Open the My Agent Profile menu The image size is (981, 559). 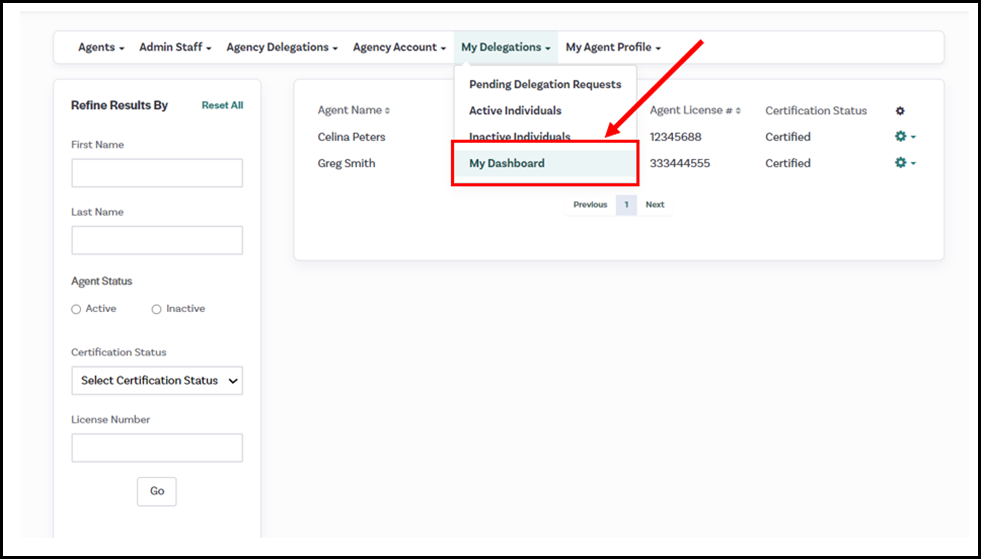click(x=612, y=47)
